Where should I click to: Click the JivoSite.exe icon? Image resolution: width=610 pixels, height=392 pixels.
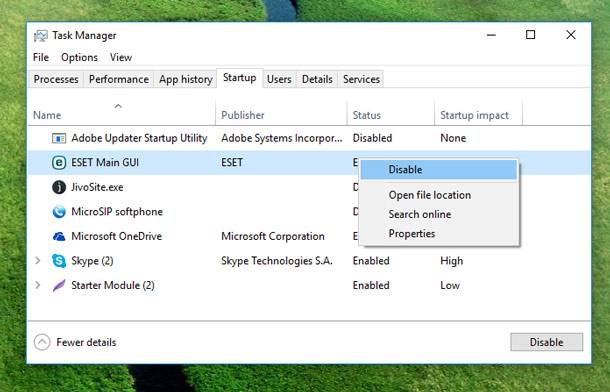pyautogui.click(x=59, y=187)
